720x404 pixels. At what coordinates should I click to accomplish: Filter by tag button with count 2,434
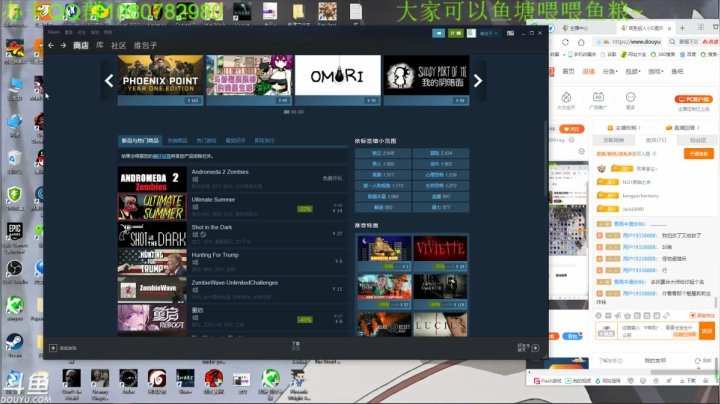(441, 153)
